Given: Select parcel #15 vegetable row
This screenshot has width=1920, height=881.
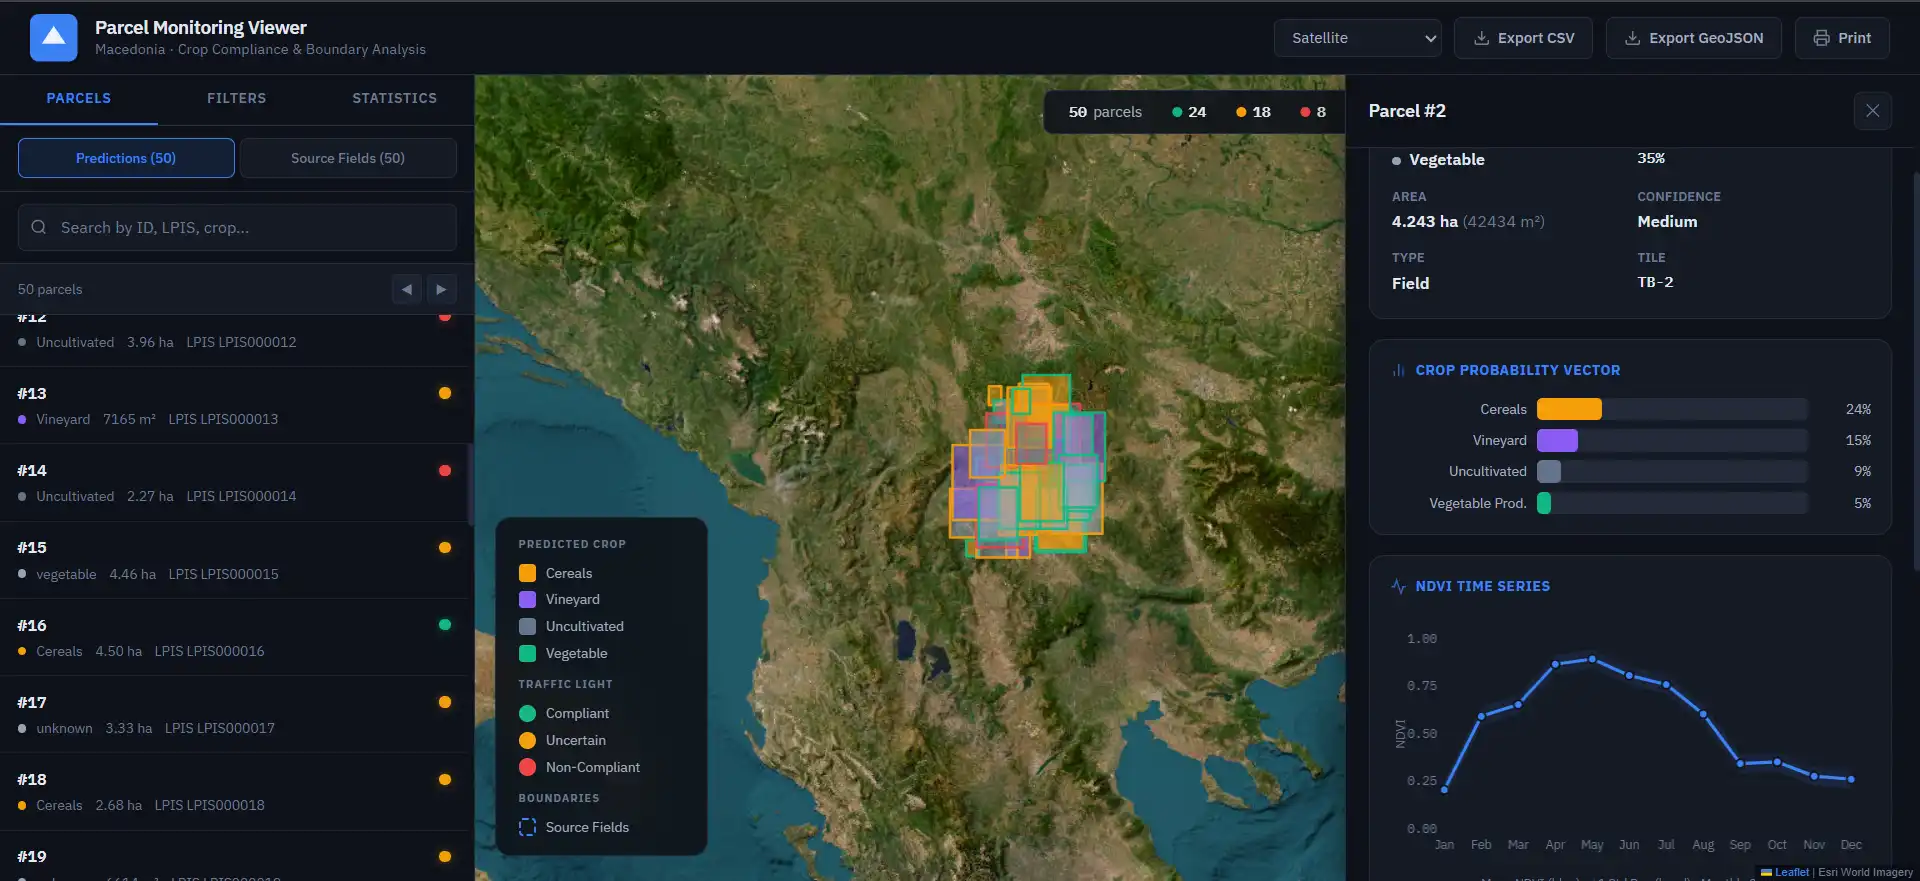Looking at the screenshot, I should [x=235, y=560].
